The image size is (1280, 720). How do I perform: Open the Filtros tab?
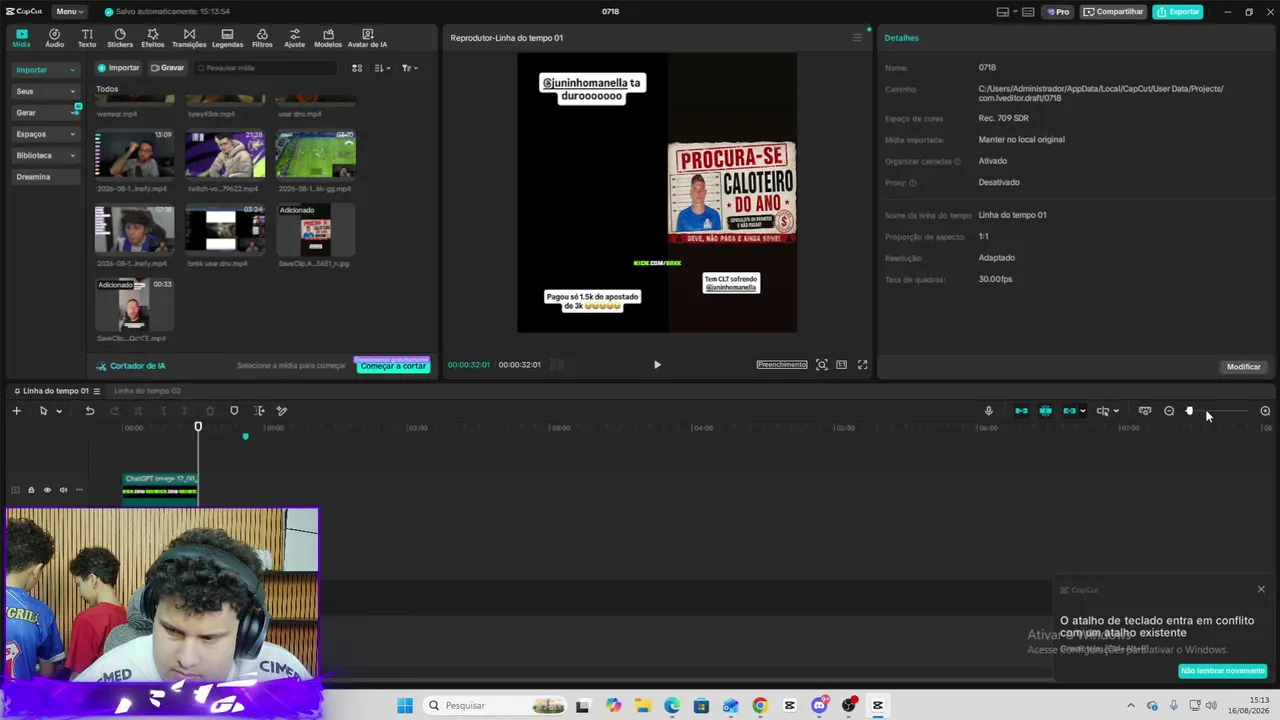tap(262, 38)
